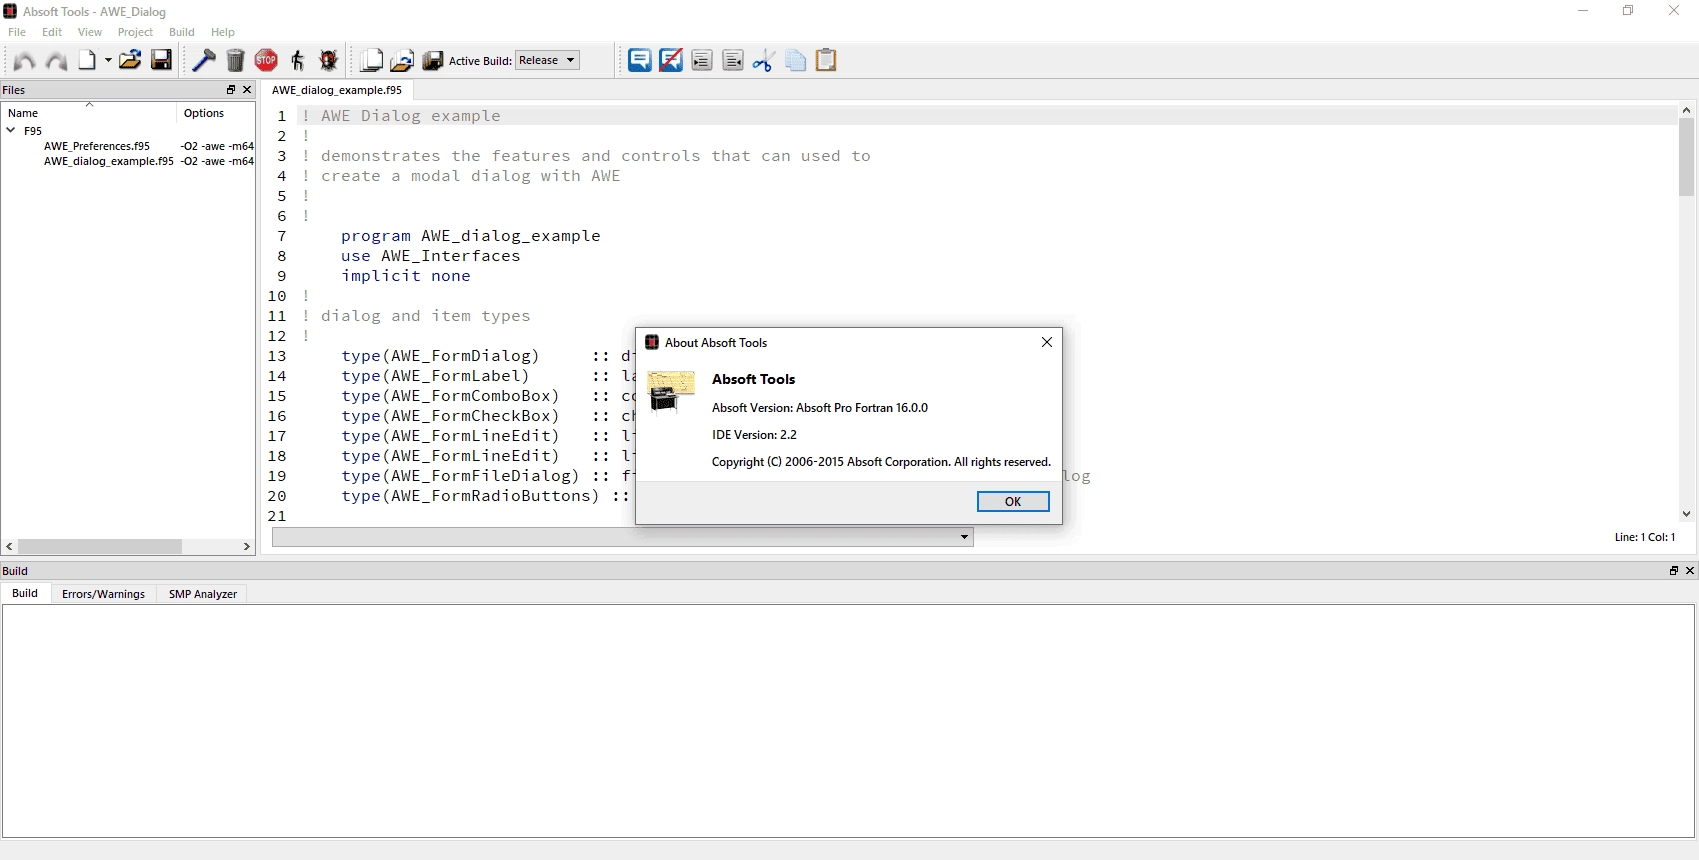Stop the build with STOP icon
This screenshot has height=860, width=1699.
point(266,60)
